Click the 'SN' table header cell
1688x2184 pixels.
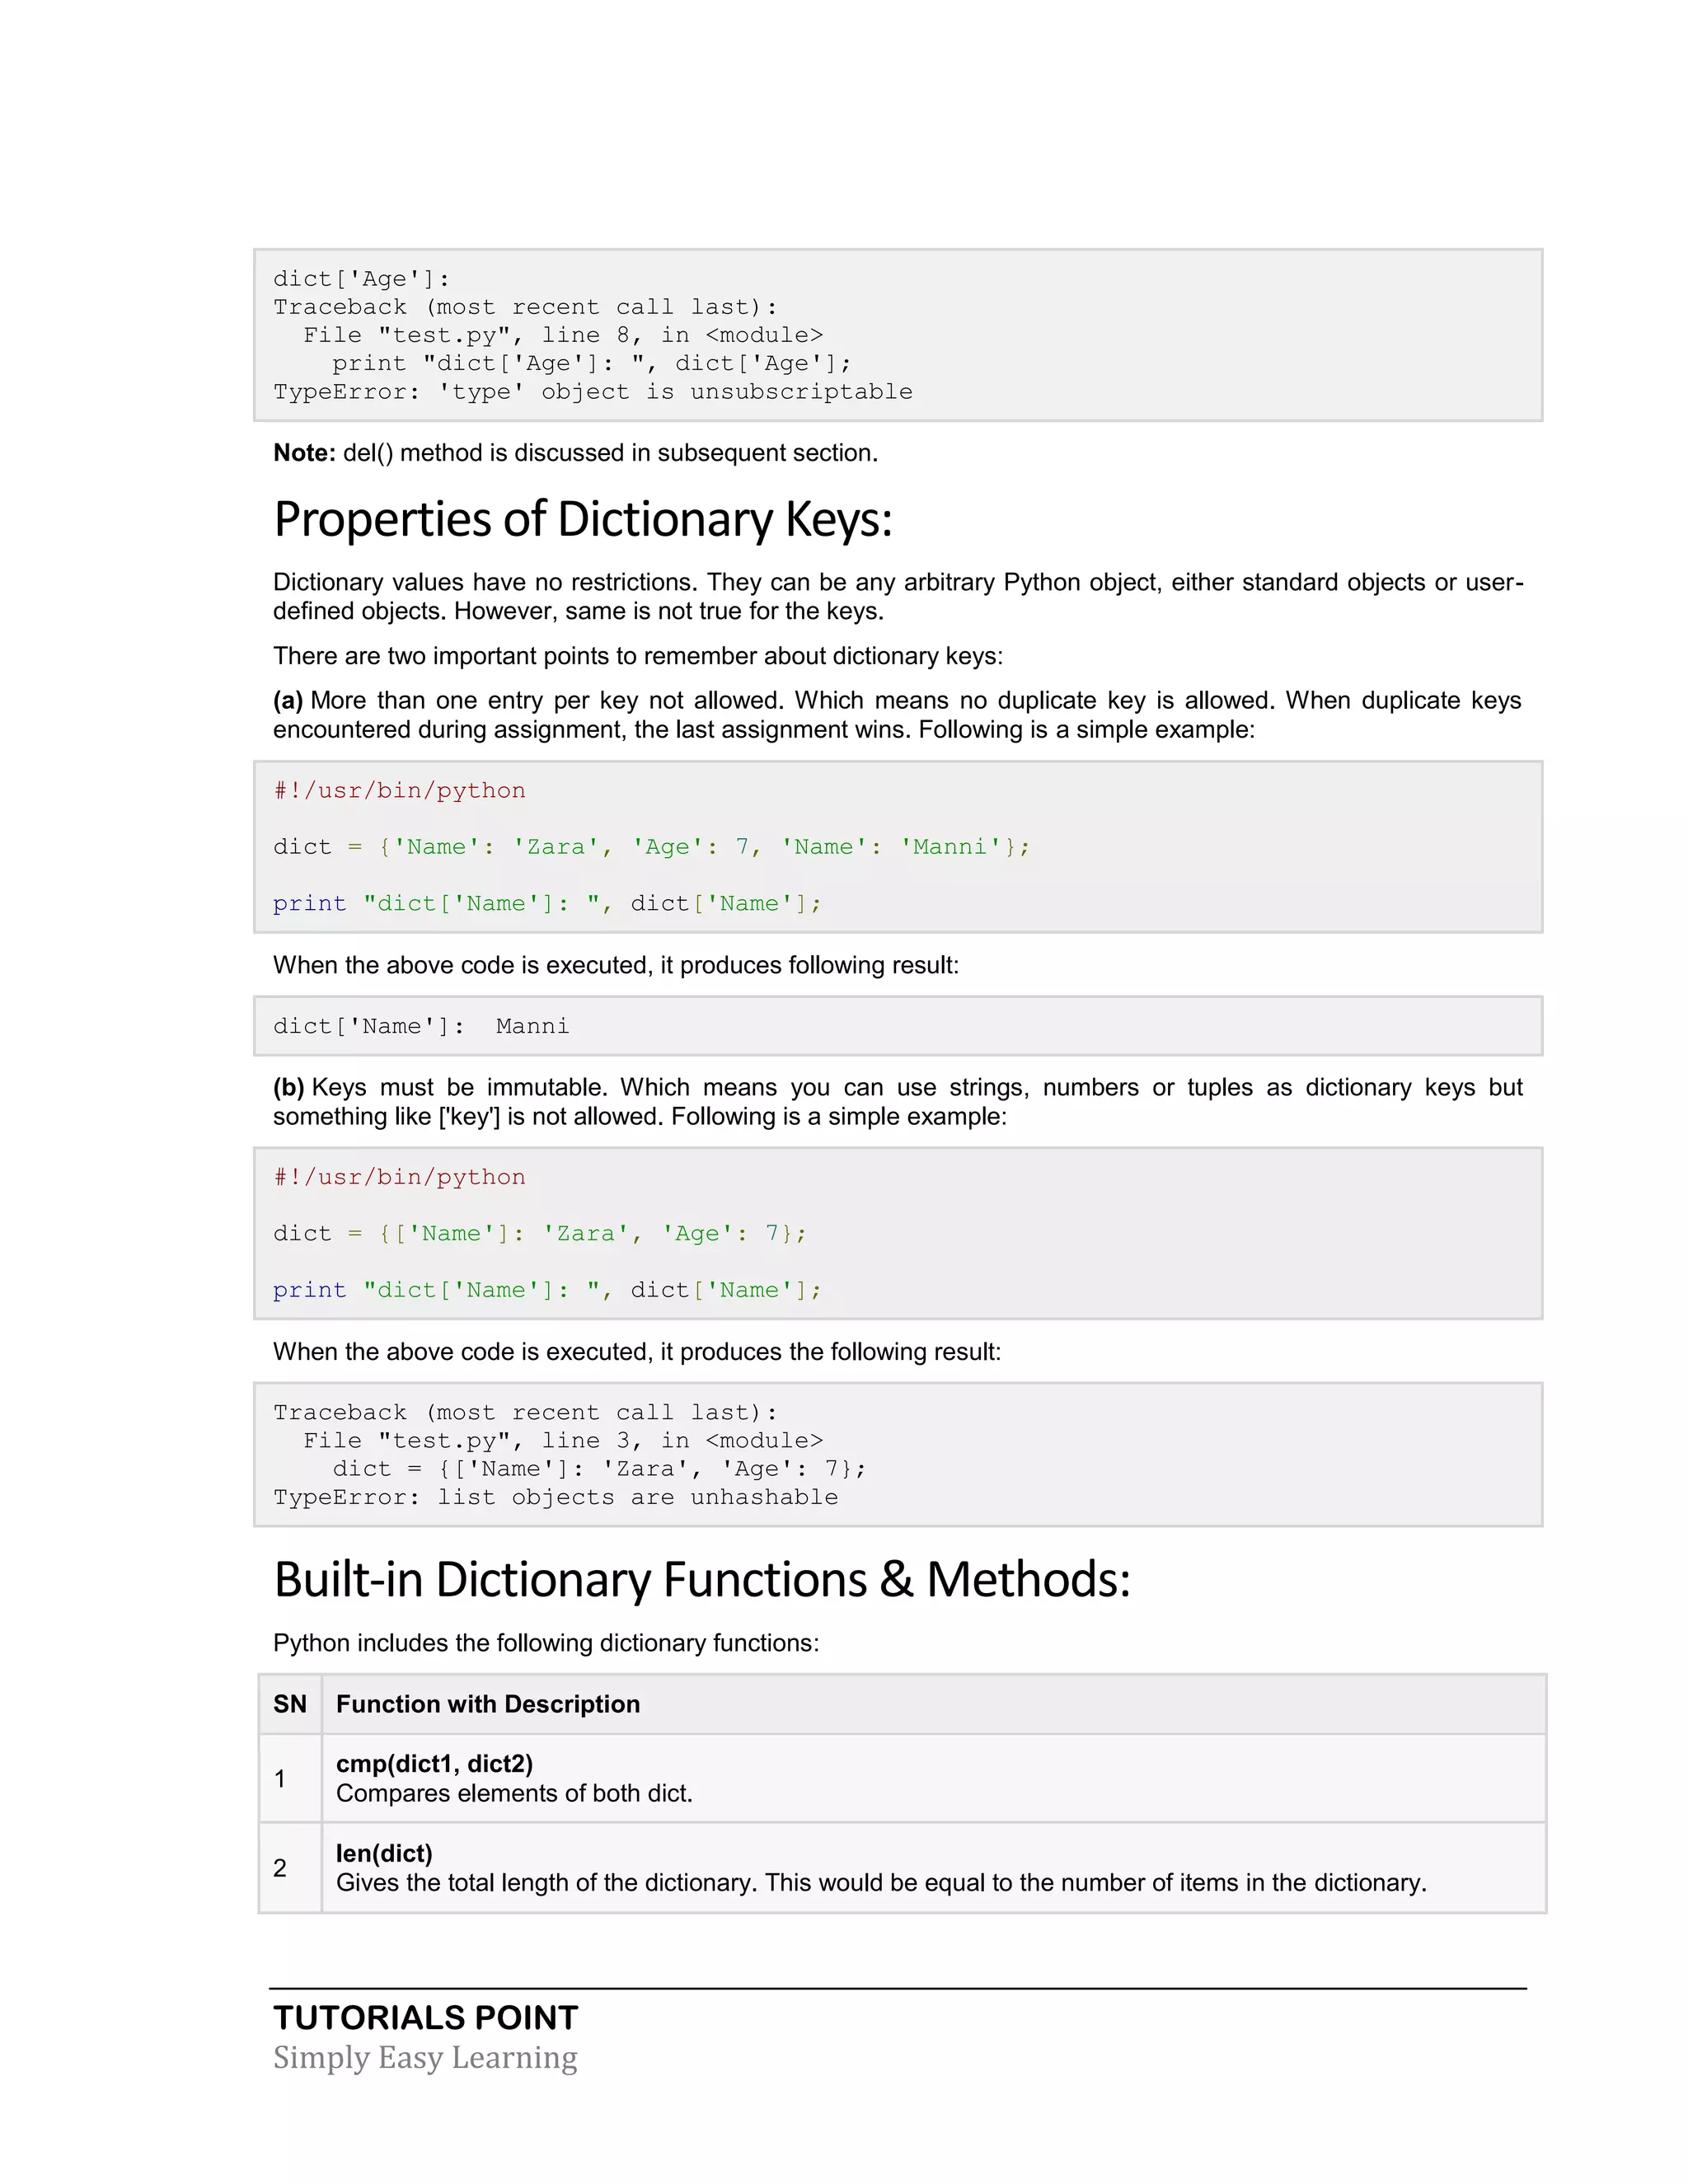pos(290,1704)
